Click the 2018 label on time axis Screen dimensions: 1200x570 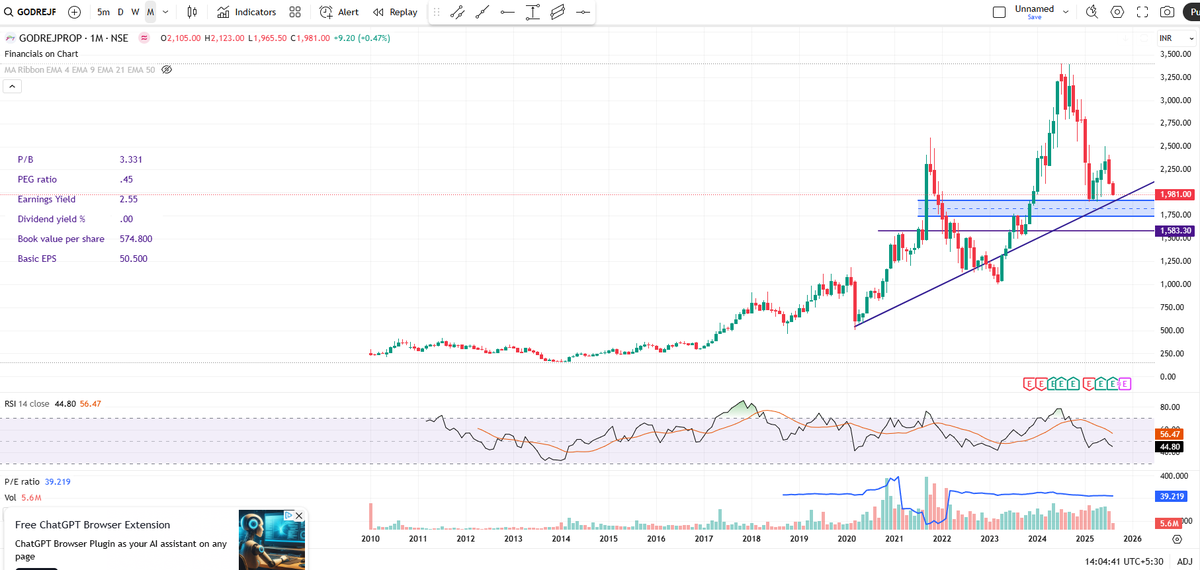751,538
